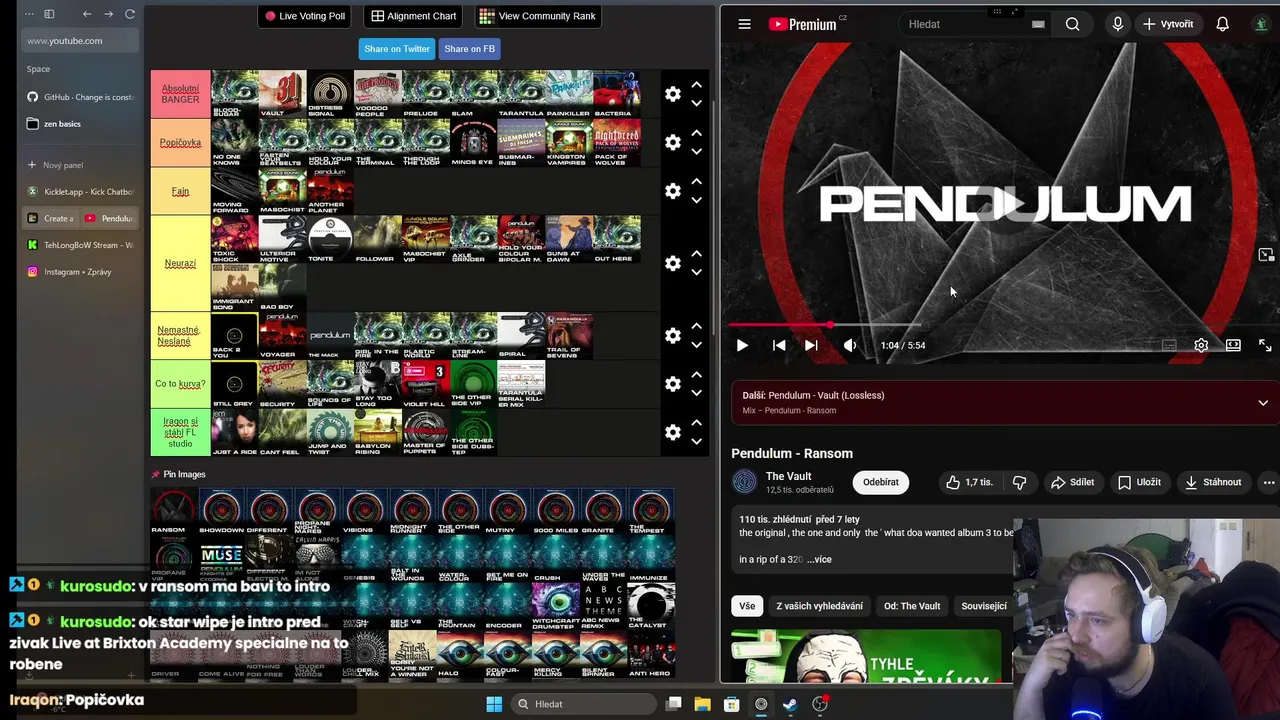Screen dimensions: 1280x720
Task: Open more actions menu beside Stáhnout
Action: pos(1268,482)
